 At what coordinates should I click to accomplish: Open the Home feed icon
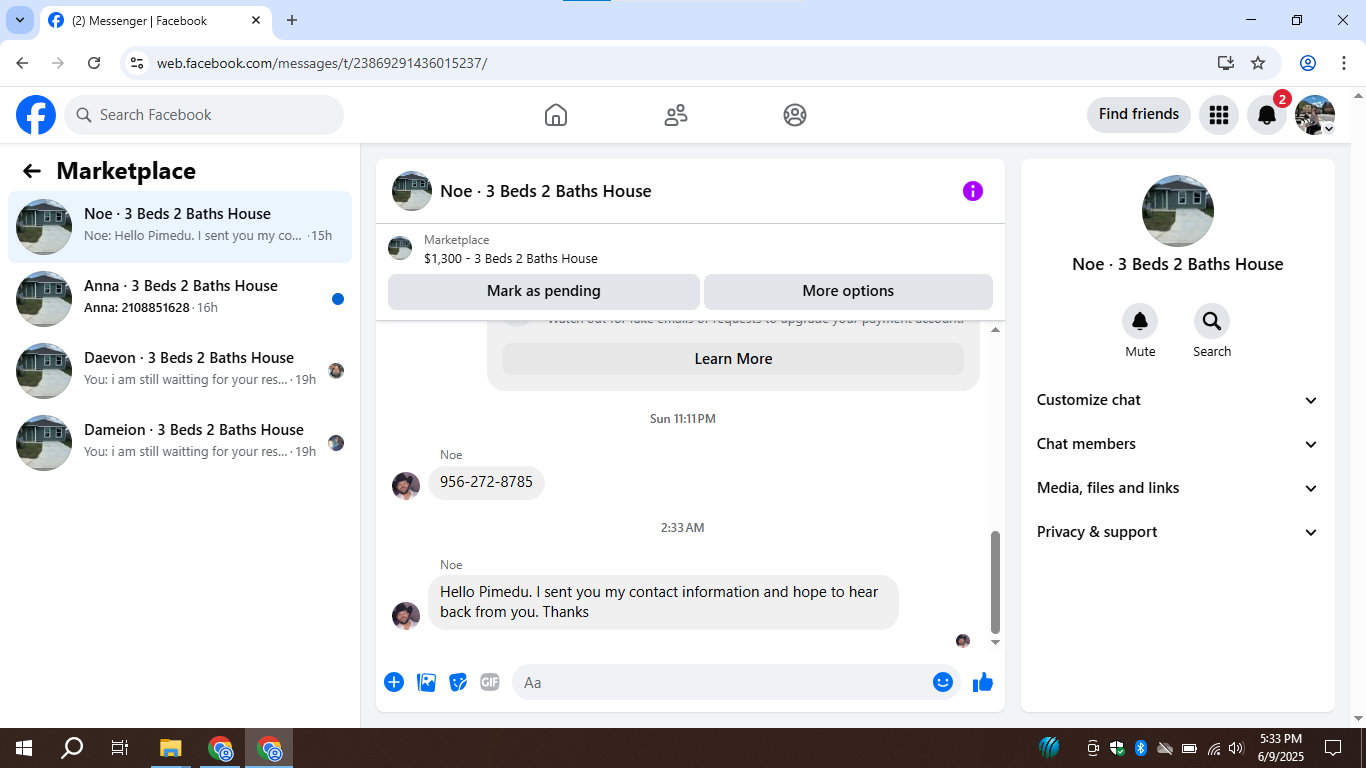556,115
